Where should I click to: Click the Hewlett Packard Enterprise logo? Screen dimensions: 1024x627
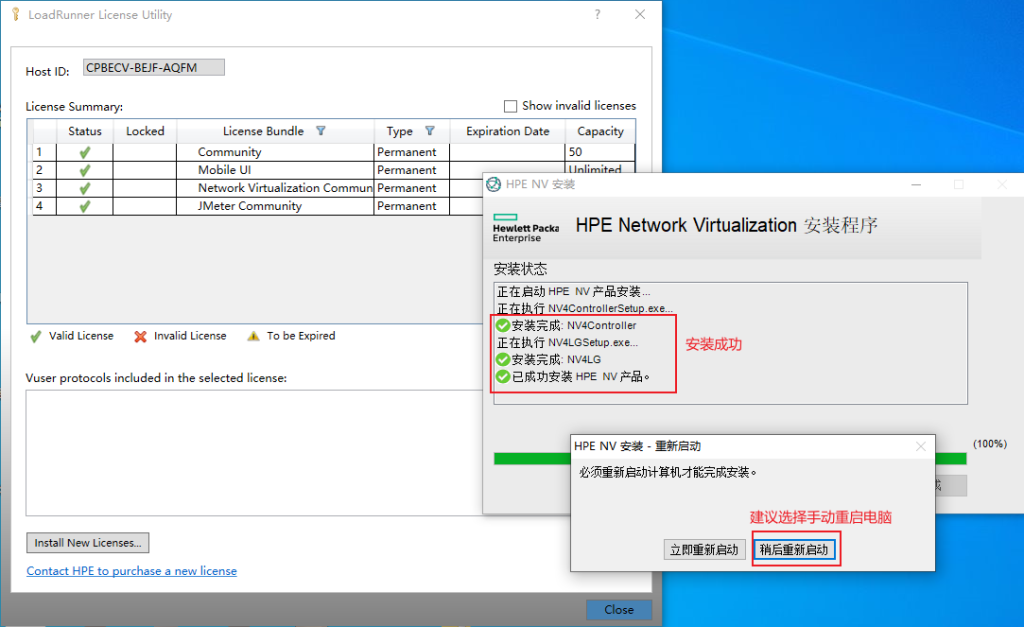(x=526, y=228)
